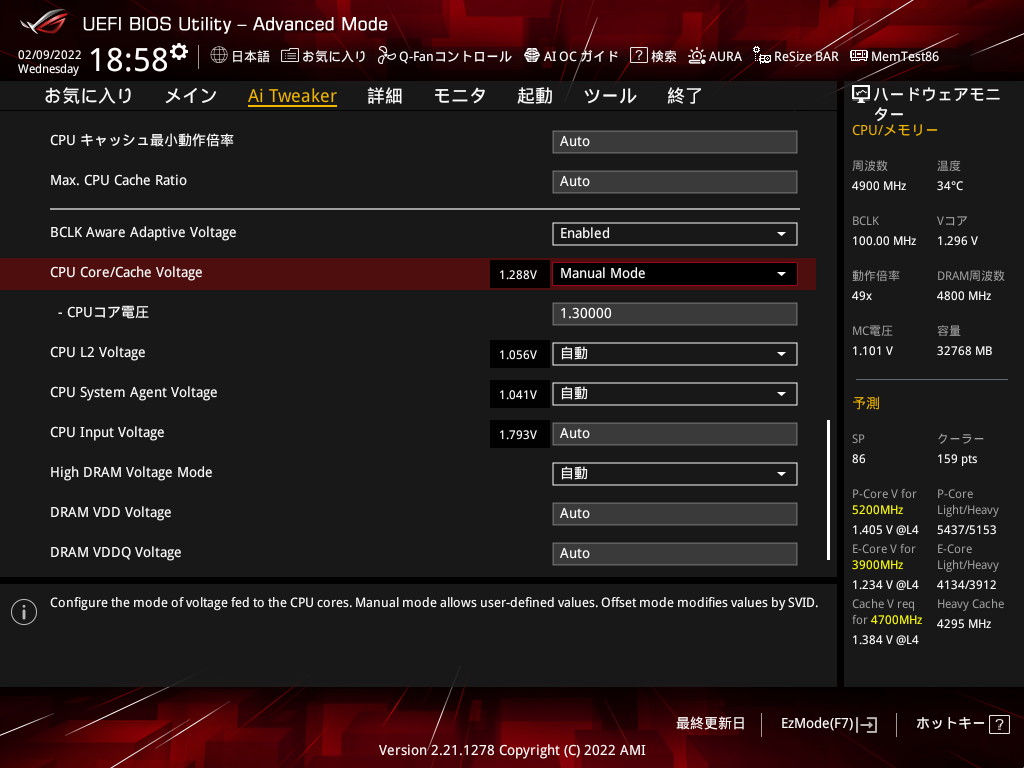This screenshot has height=768, width=1024.
Task: Click the hardware monitor screen icon
Action: [861, 95]
